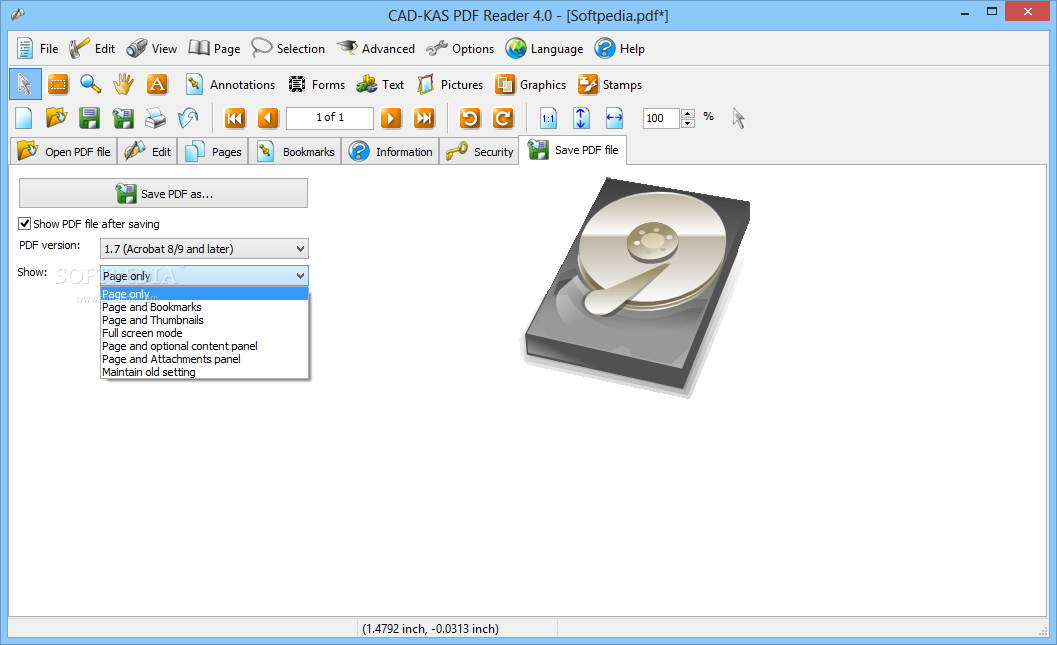Open the Options menu
1057x645 pixels.
[460, 49]
